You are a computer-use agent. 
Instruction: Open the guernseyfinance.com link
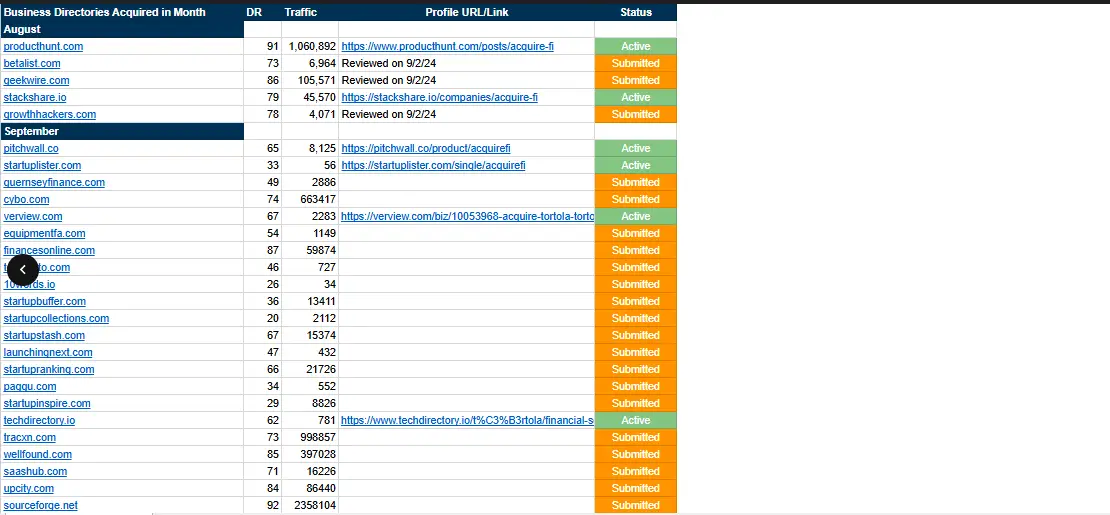54,182
